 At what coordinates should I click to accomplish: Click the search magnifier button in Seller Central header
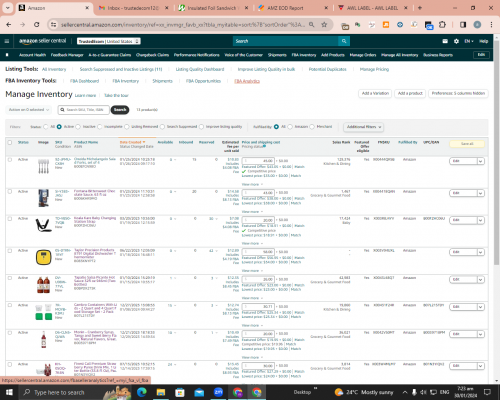point(344,41)
